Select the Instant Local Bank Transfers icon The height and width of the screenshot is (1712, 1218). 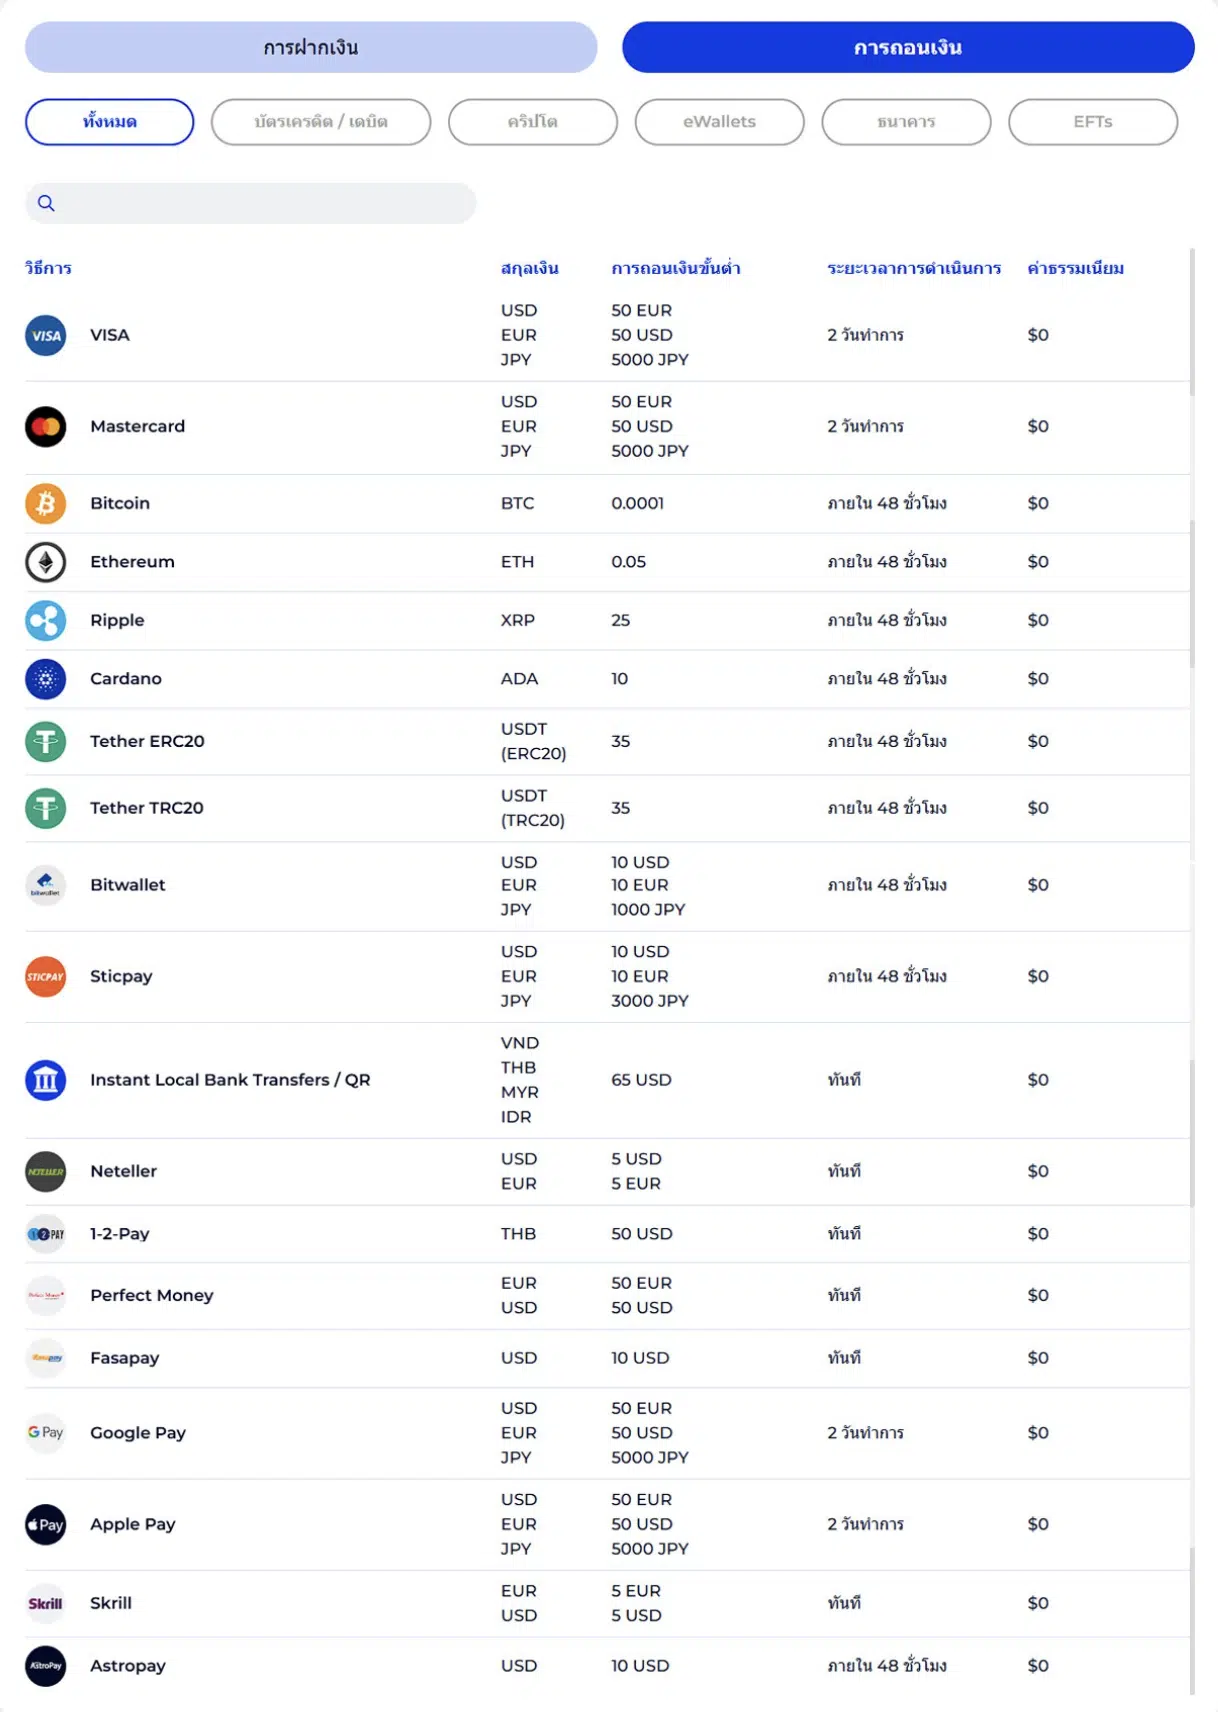click(46, 1080)
